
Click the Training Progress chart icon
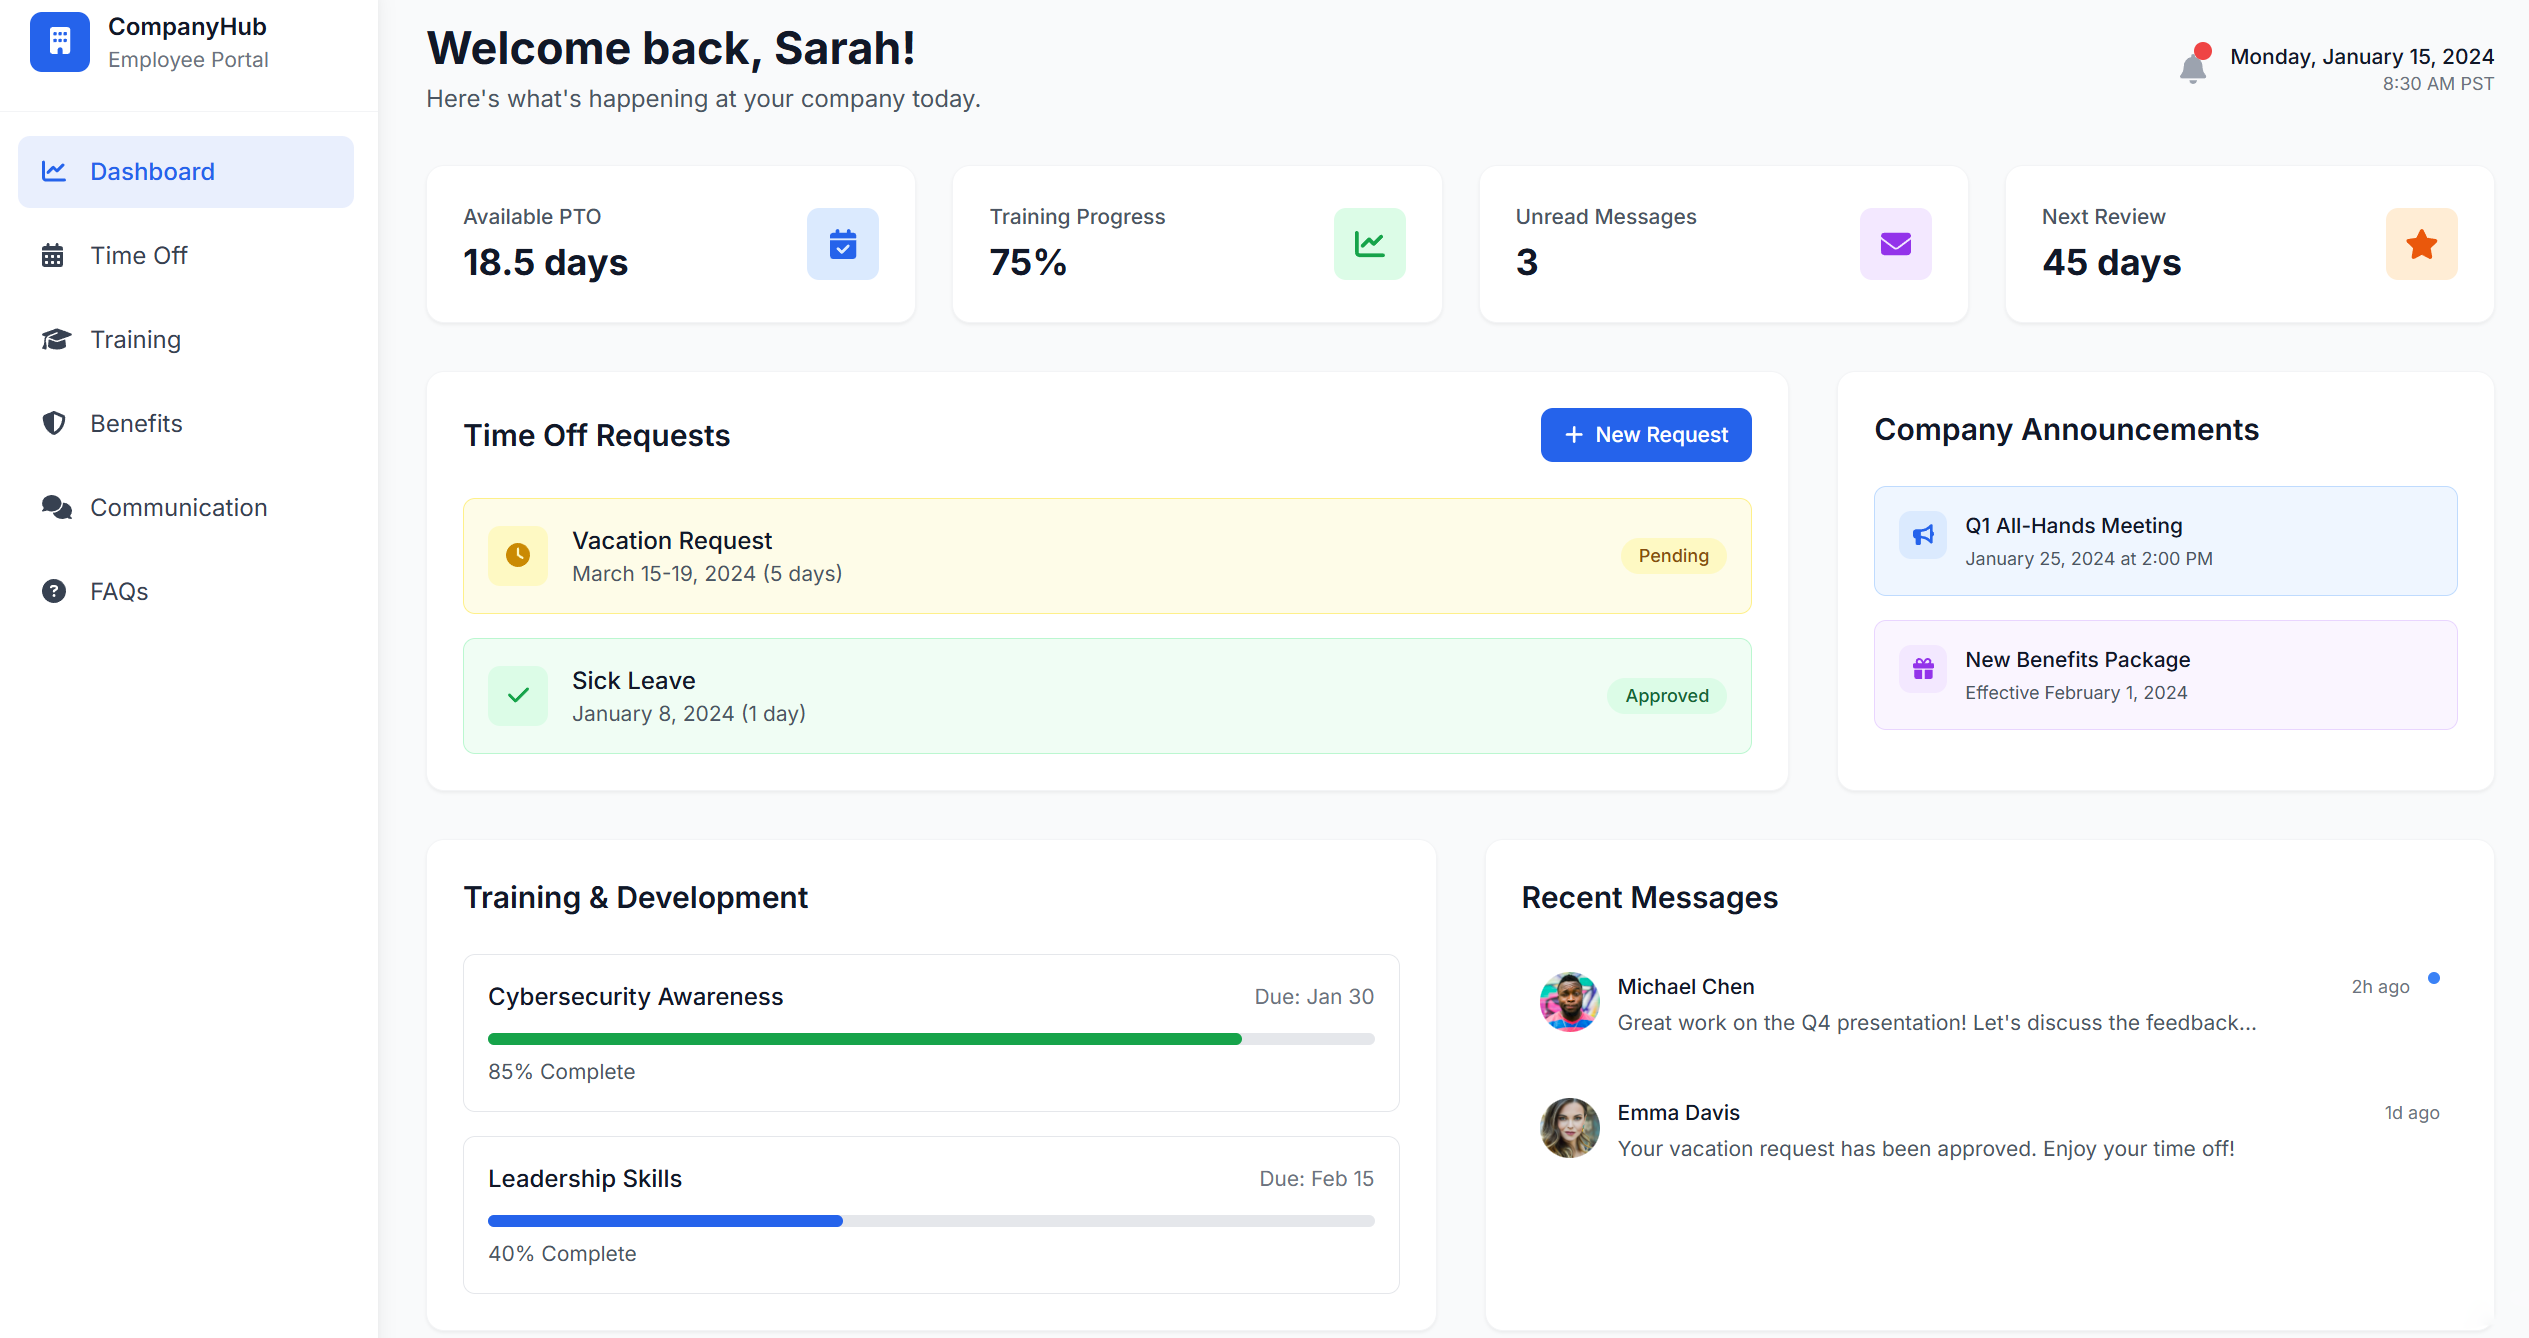[x=1369, y=244]
